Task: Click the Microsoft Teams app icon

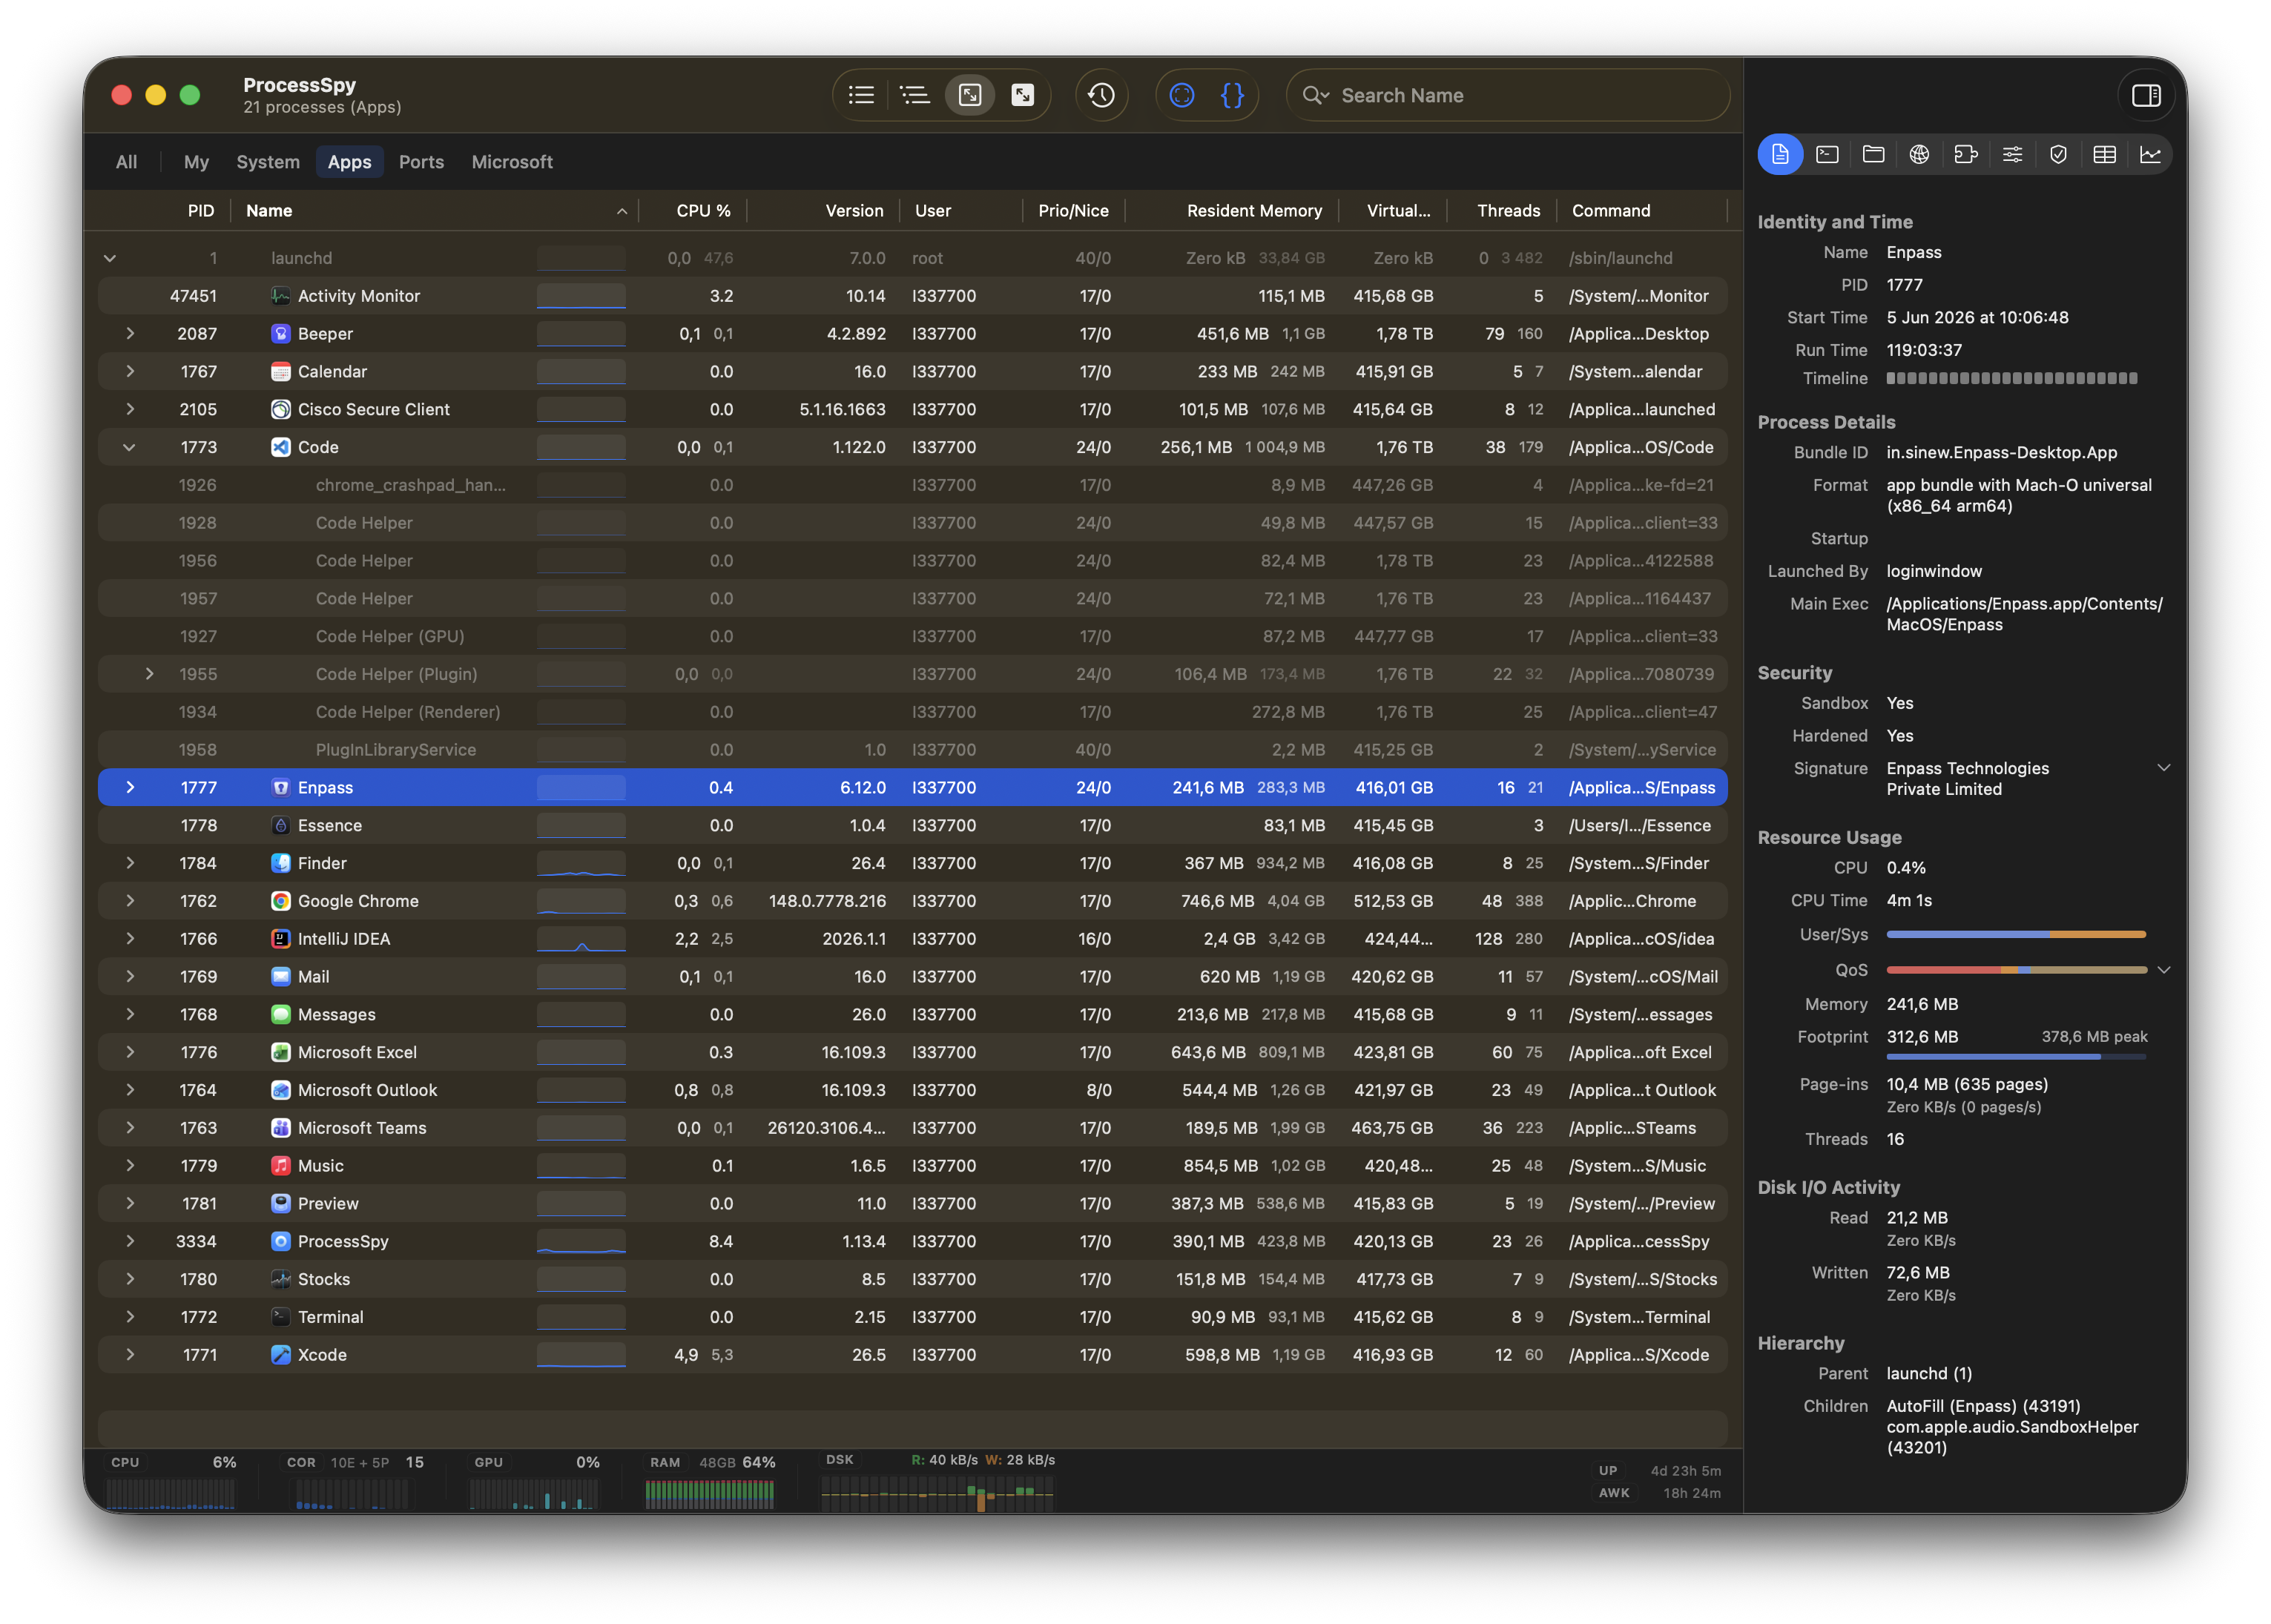Action: point(281,1128)
